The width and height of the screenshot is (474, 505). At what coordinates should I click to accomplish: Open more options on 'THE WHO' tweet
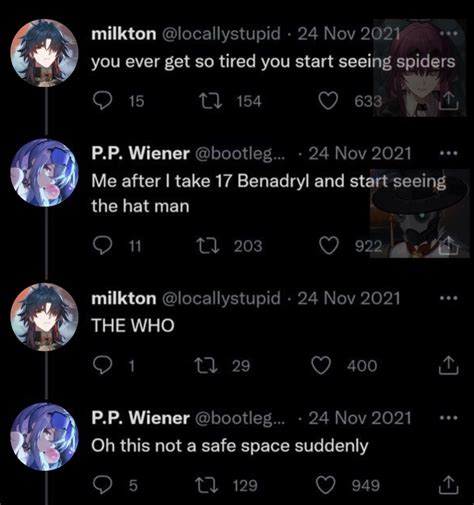(449, 298)
